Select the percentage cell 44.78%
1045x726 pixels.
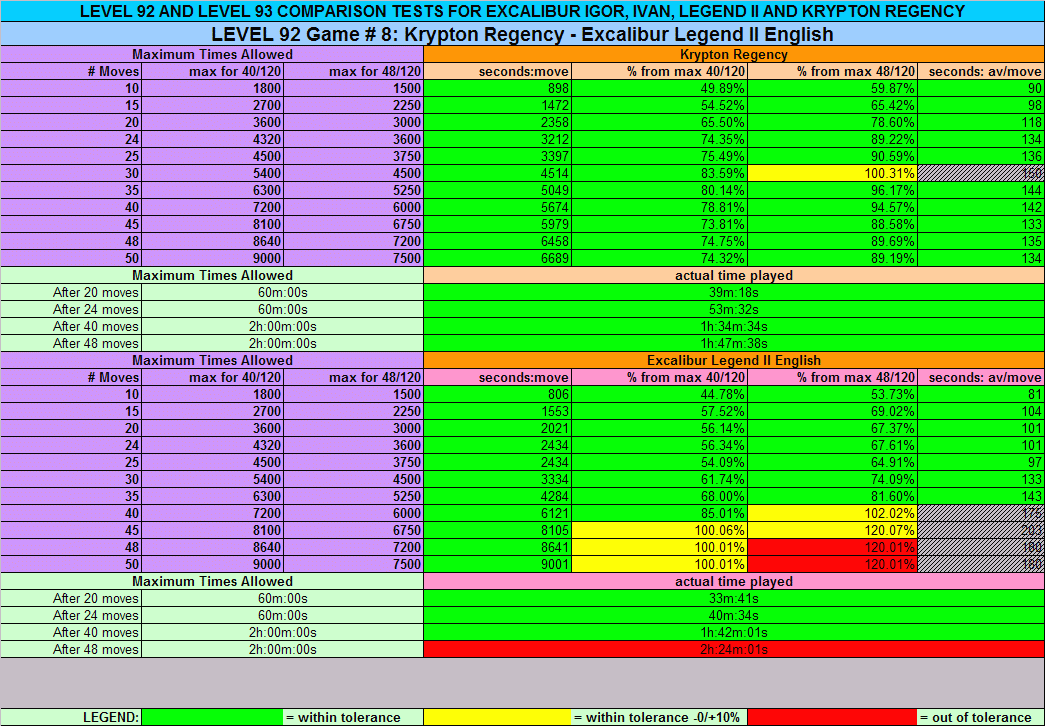tap(659, 395)
